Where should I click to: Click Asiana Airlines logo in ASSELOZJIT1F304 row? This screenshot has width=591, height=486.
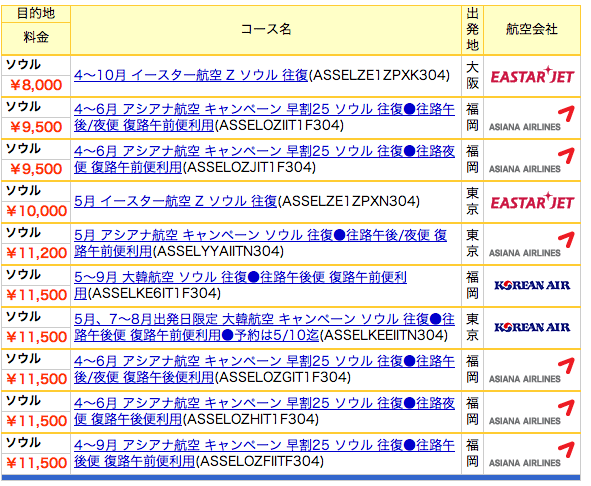click(x=531, y=161)
